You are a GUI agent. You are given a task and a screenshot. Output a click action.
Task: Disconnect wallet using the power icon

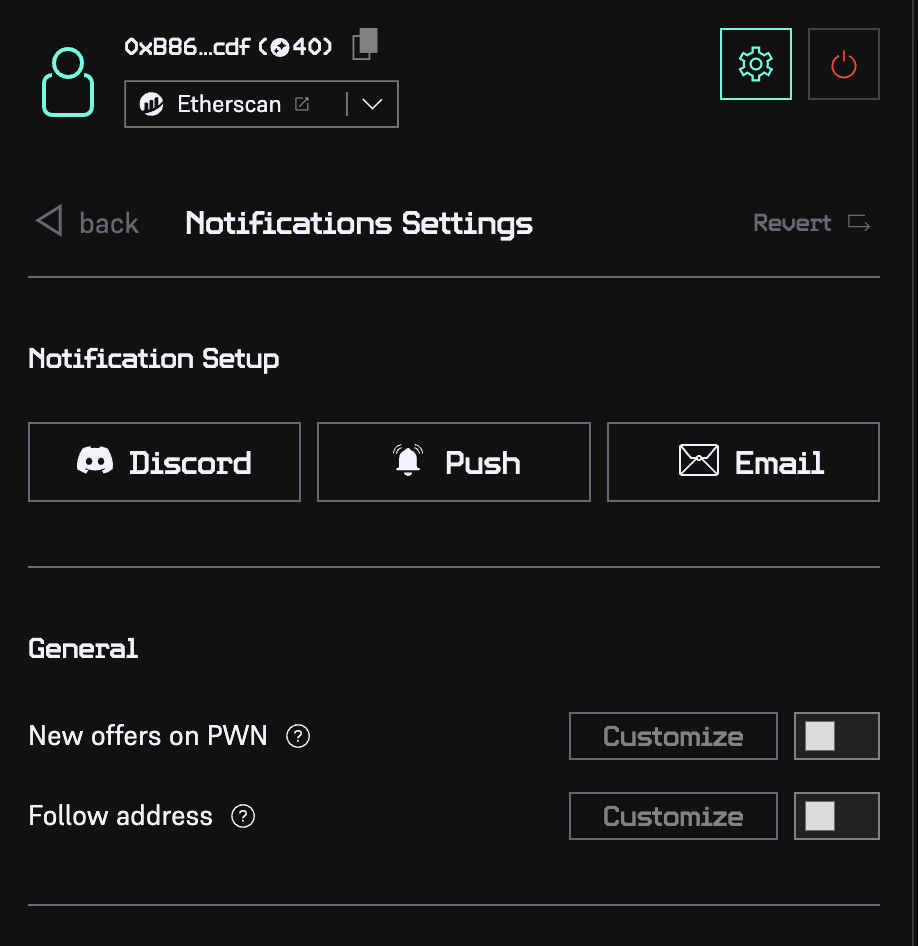pyautogui.click(x=843, y=64)
